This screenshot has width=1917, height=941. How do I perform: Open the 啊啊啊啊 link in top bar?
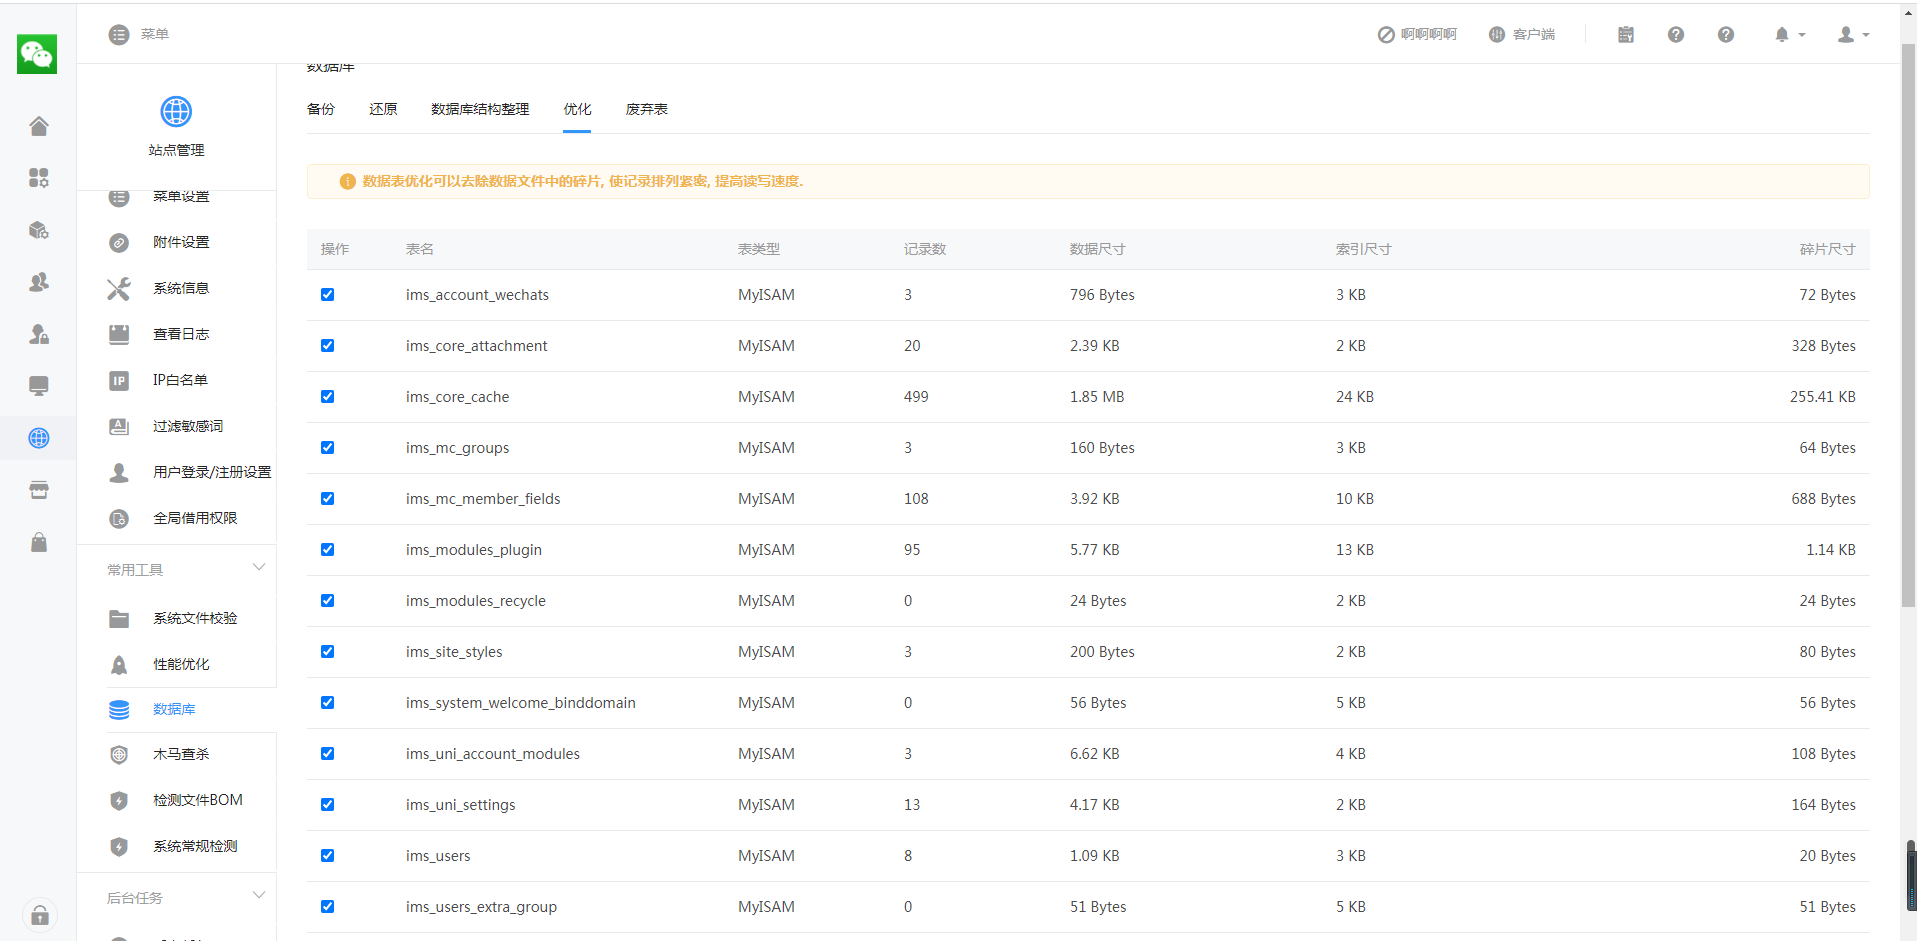coord(1417,35)
